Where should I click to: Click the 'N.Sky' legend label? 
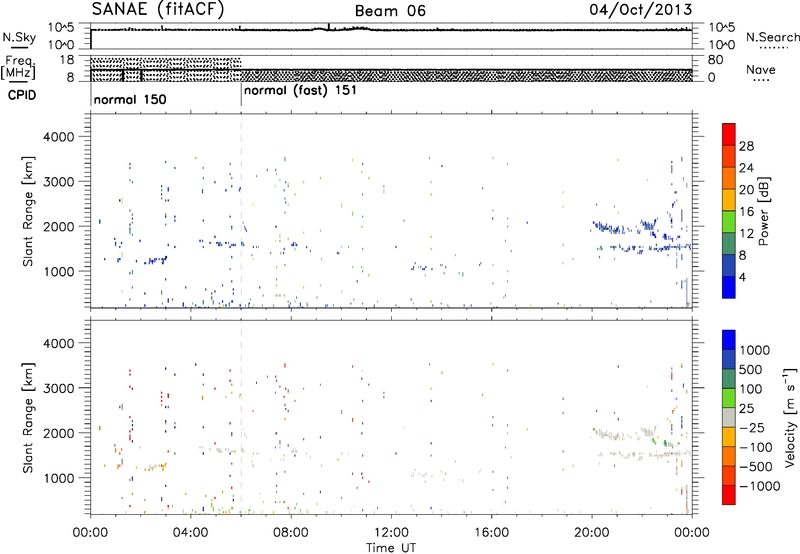19,37
